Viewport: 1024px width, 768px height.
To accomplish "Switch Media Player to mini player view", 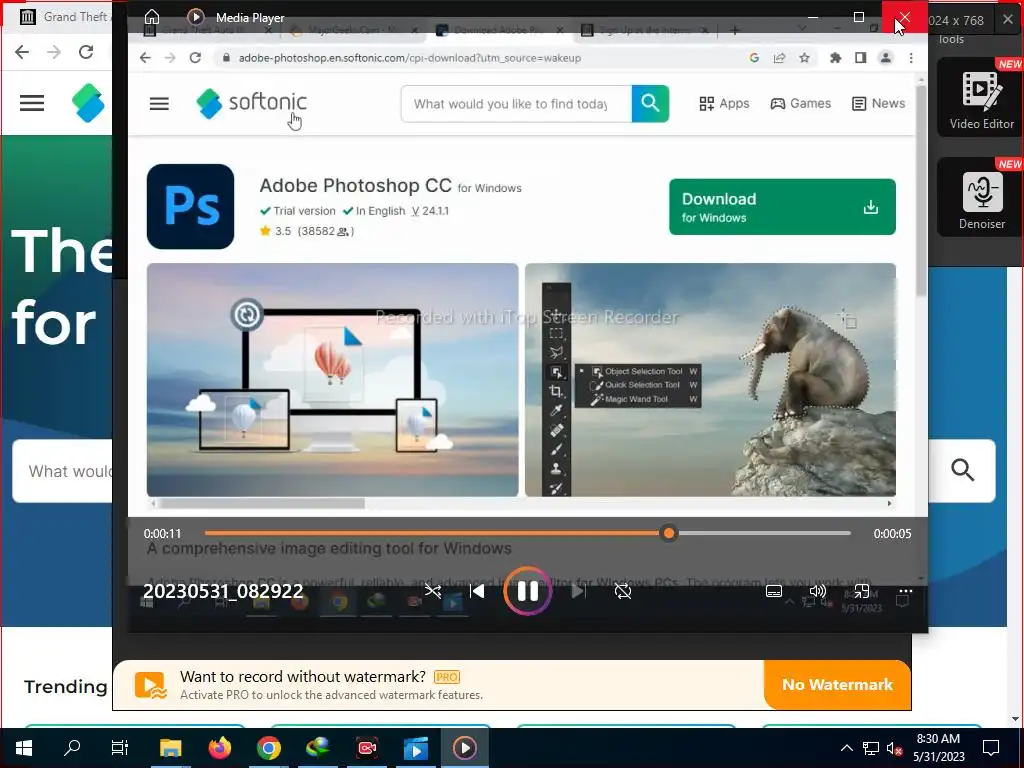I will [x=861, y=592].
